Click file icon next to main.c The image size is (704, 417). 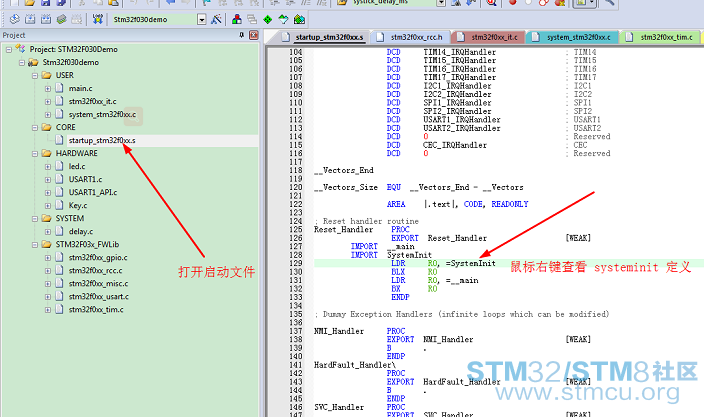tap(59, 88)
